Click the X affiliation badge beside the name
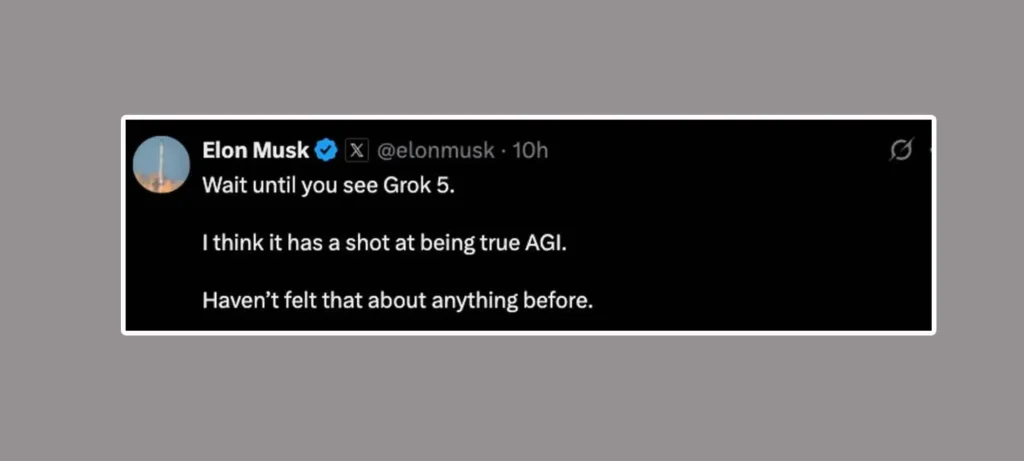The image size is (1024, 461). 357,151
